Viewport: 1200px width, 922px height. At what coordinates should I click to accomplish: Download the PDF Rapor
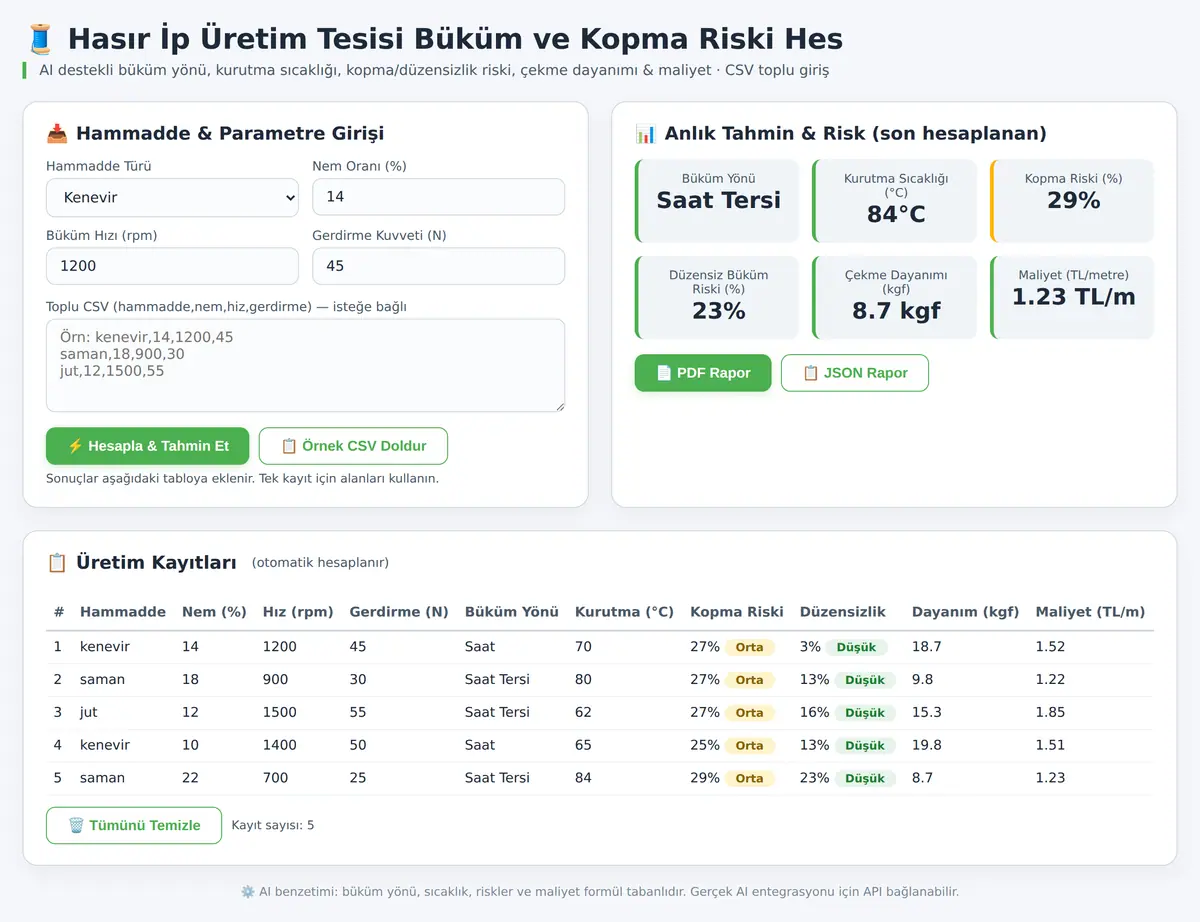point(703,373)
